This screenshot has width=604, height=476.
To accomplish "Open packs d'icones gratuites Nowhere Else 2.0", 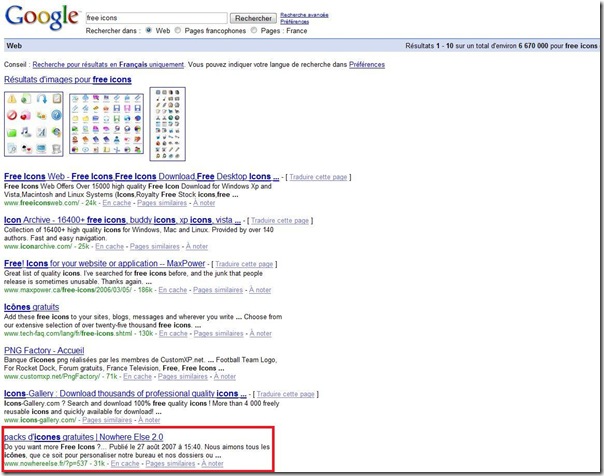I will pyautogui.click(x=84, y=437).
